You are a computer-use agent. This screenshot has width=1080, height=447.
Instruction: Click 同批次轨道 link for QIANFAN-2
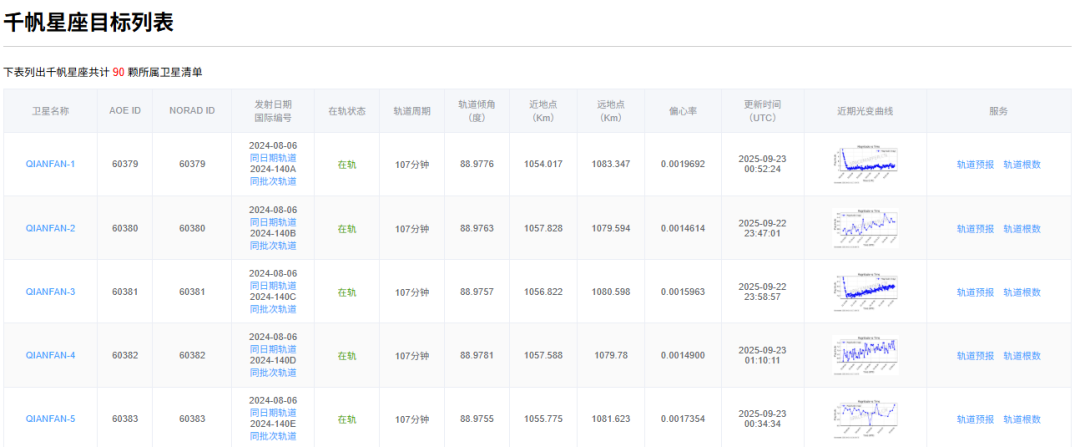(272, 246)
